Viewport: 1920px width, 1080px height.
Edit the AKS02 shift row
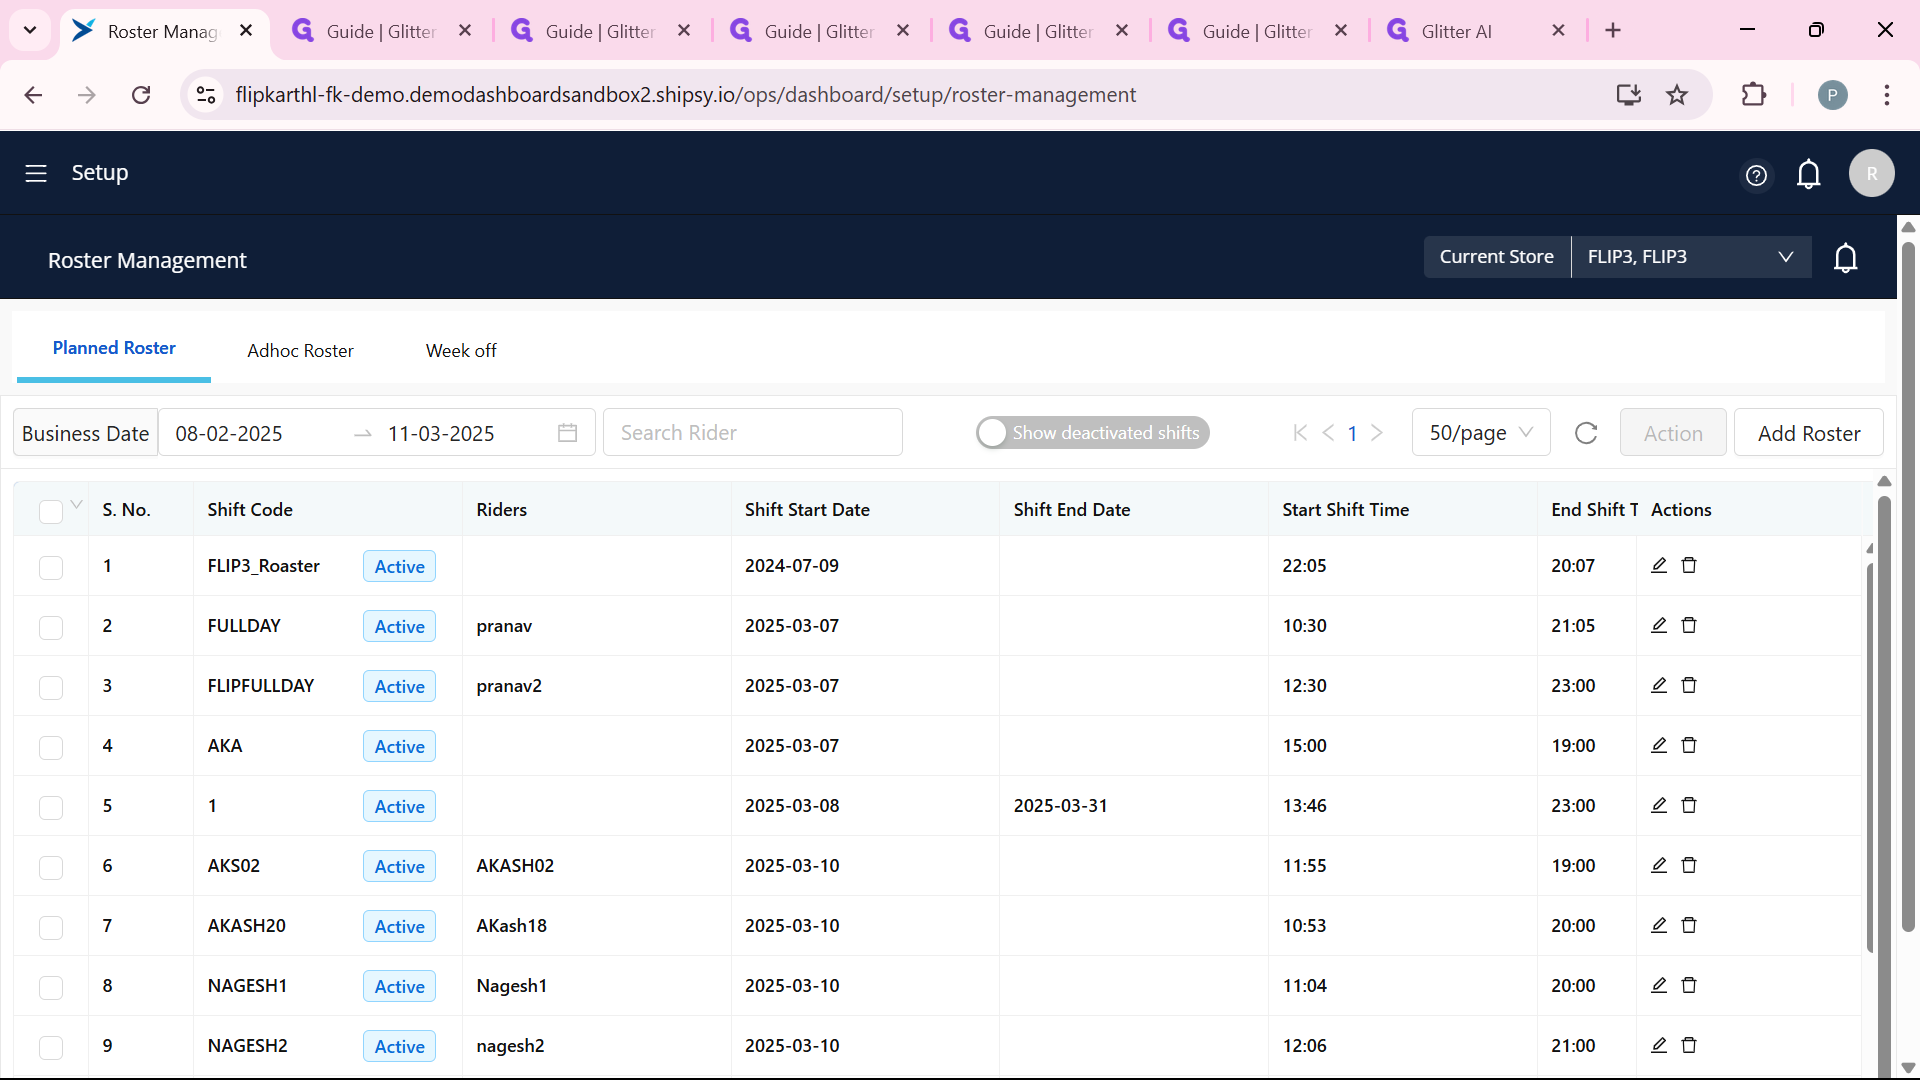pyautogui.click(x=1659, y=865)
